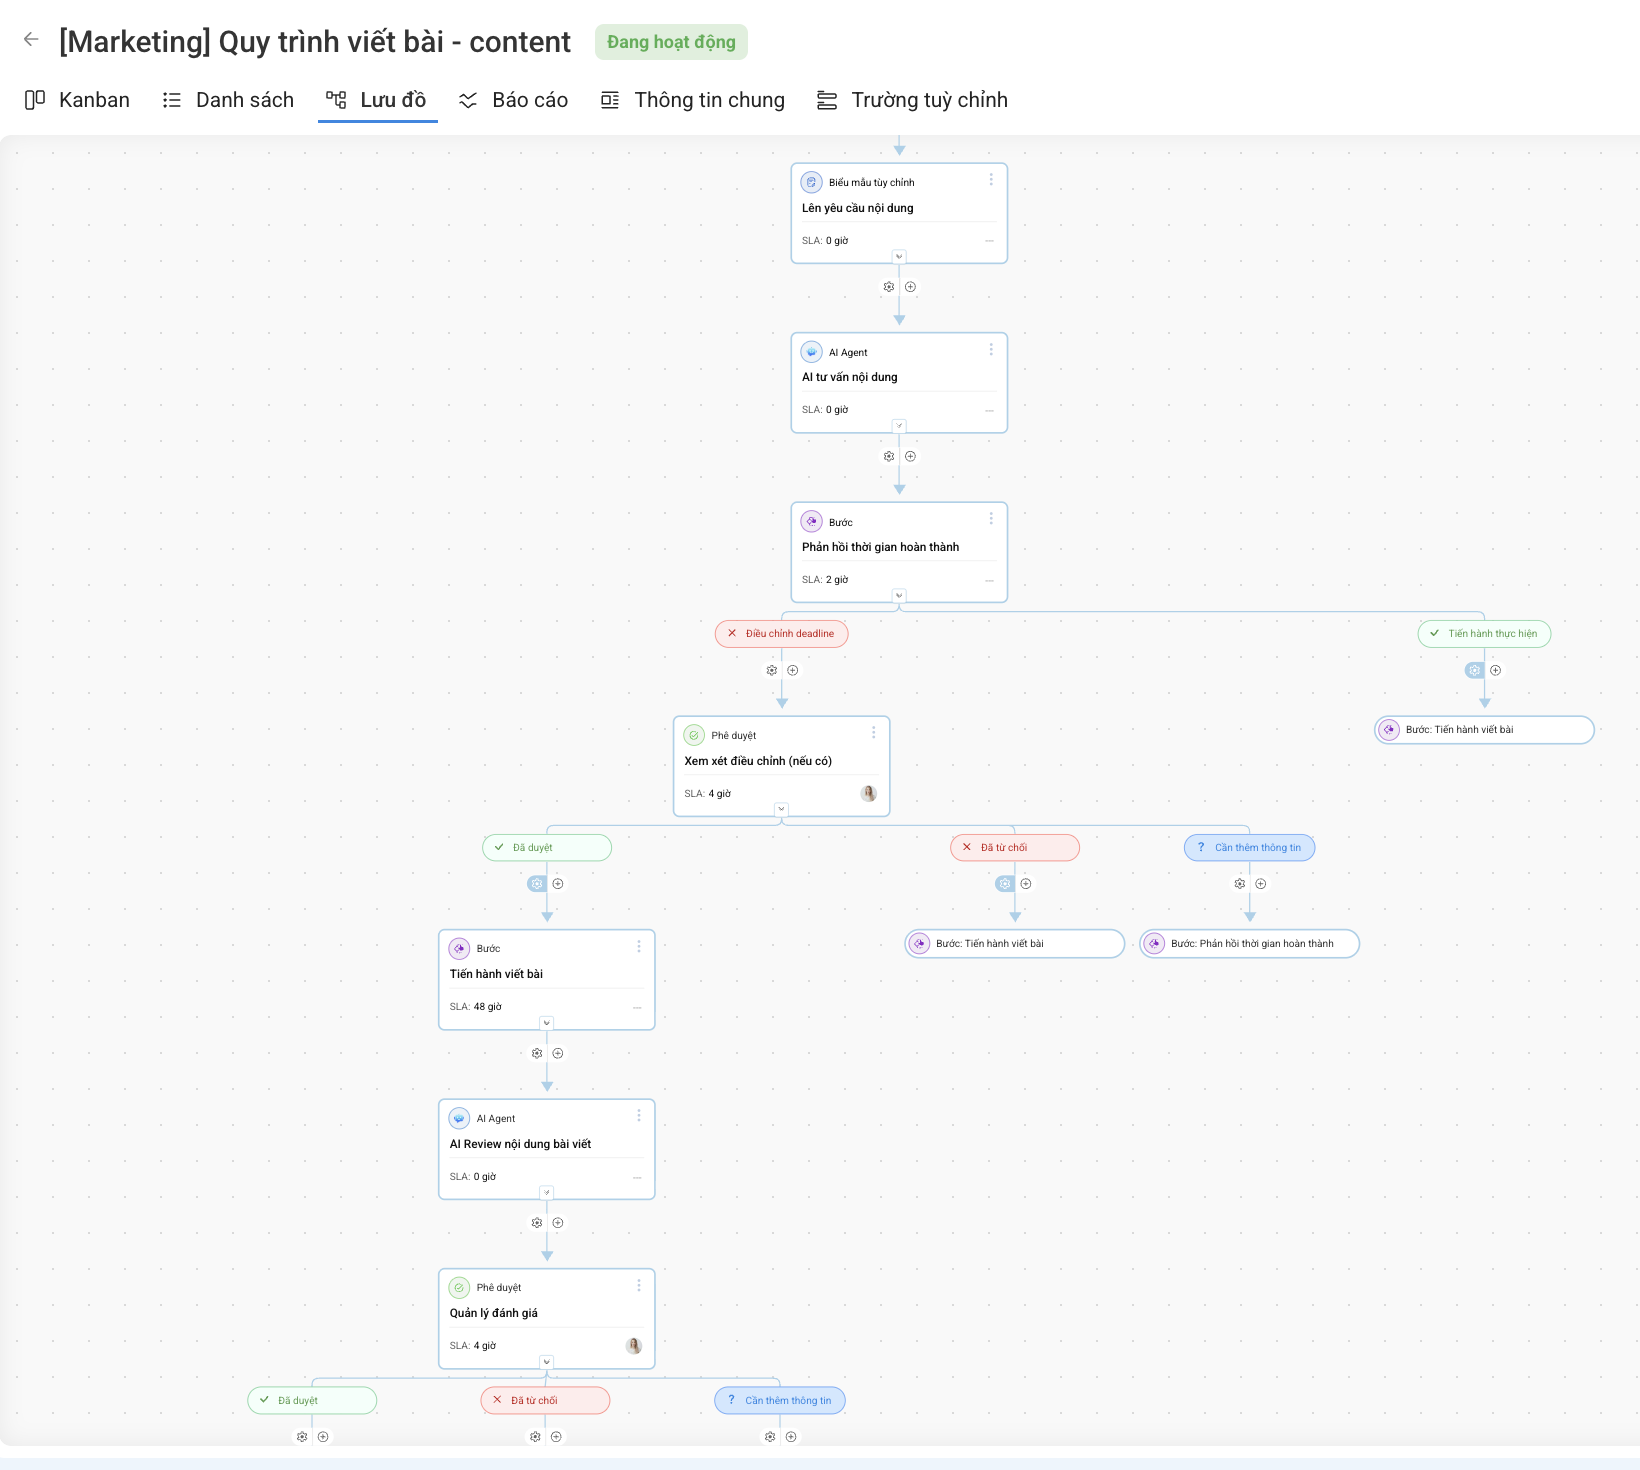This screenshot has width=1640, height=1470.
Task: Select the bottom Đã duyệt branch label
Action: click(x=312, y=1401)
